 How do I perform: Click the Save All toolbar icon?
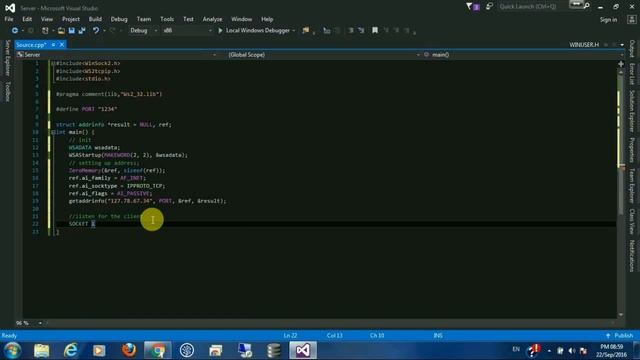82,31
